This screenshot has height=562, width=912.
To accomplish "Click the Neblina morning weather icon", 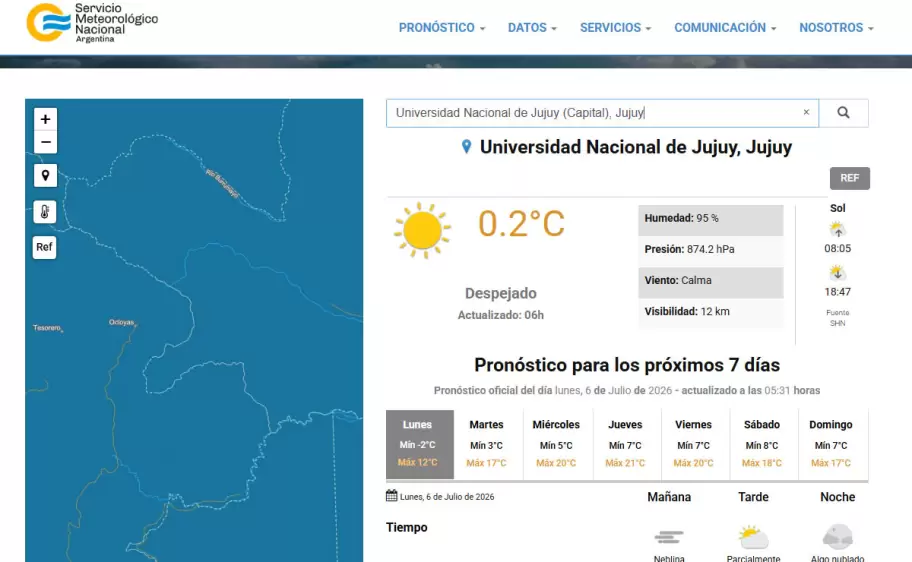I will tap(669, 537).
